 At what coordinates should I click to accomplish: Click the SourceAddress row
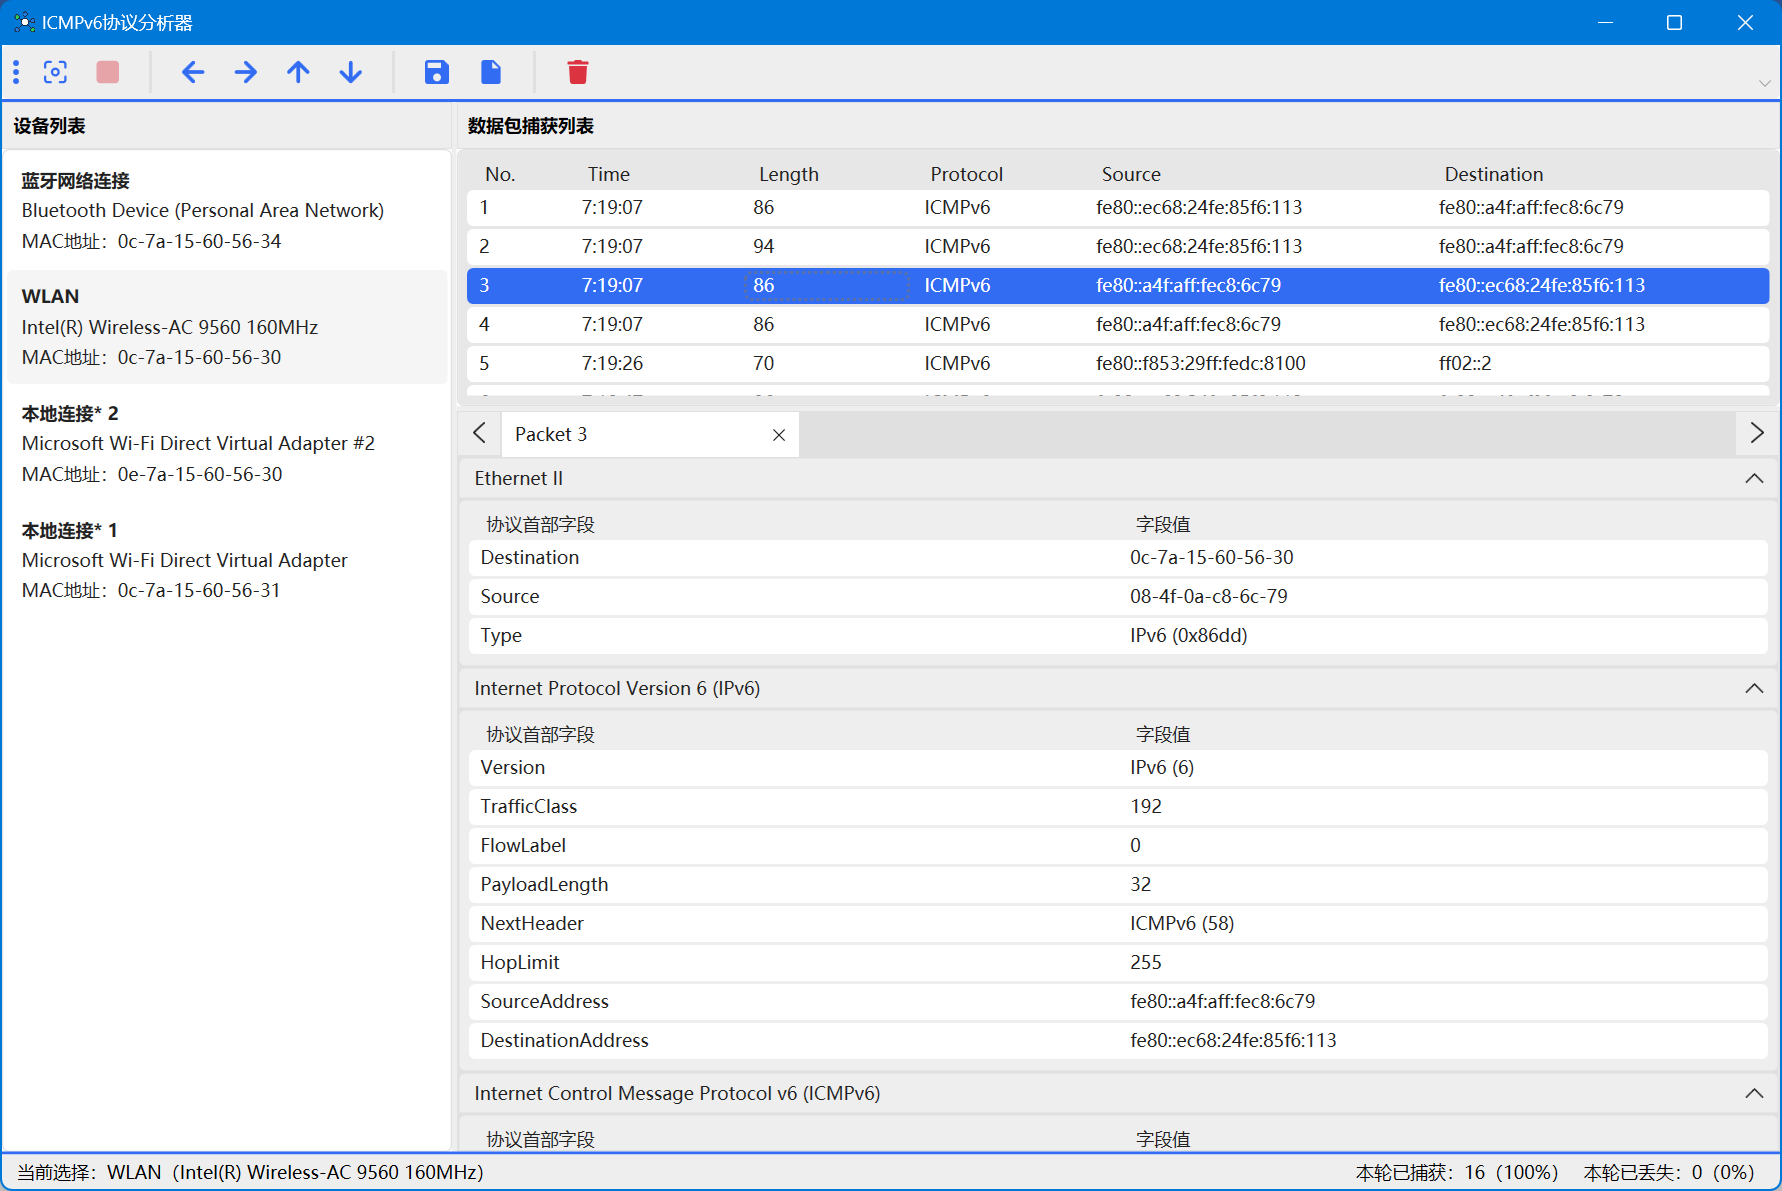[1118, 1002]
